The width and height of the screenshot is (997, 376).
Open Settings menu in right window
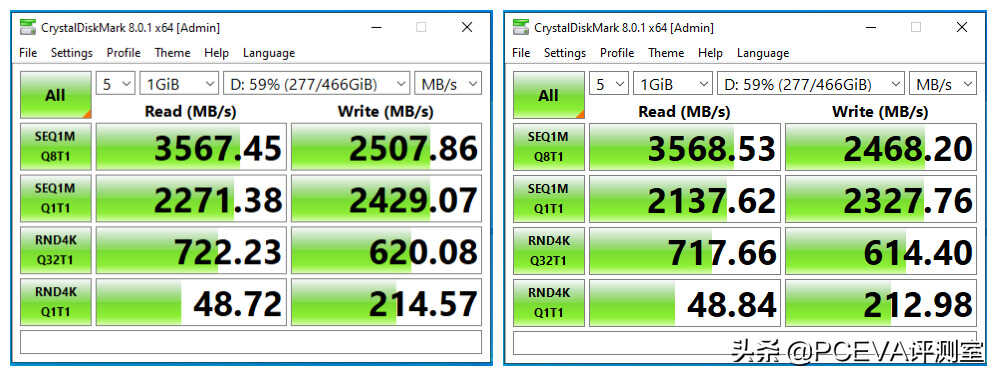pos(565,53)
